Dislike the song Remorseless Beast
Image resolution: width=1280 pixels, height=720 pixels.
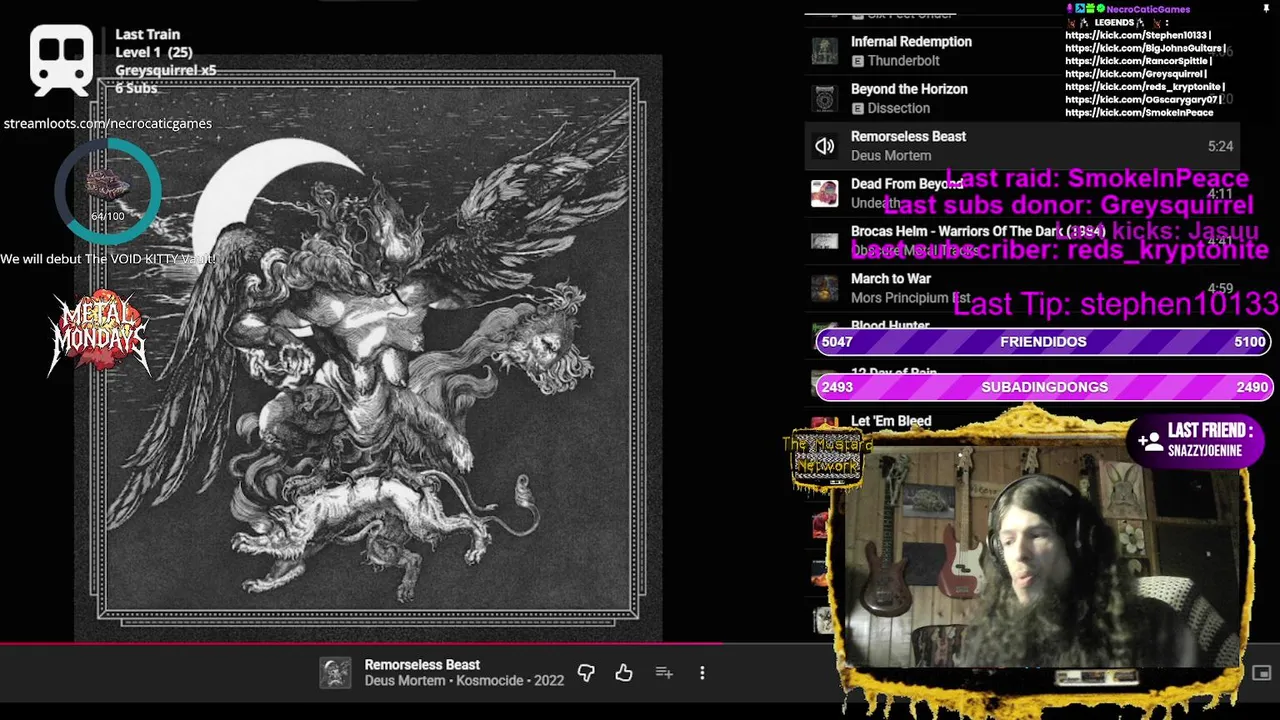(x=586, y=673)
